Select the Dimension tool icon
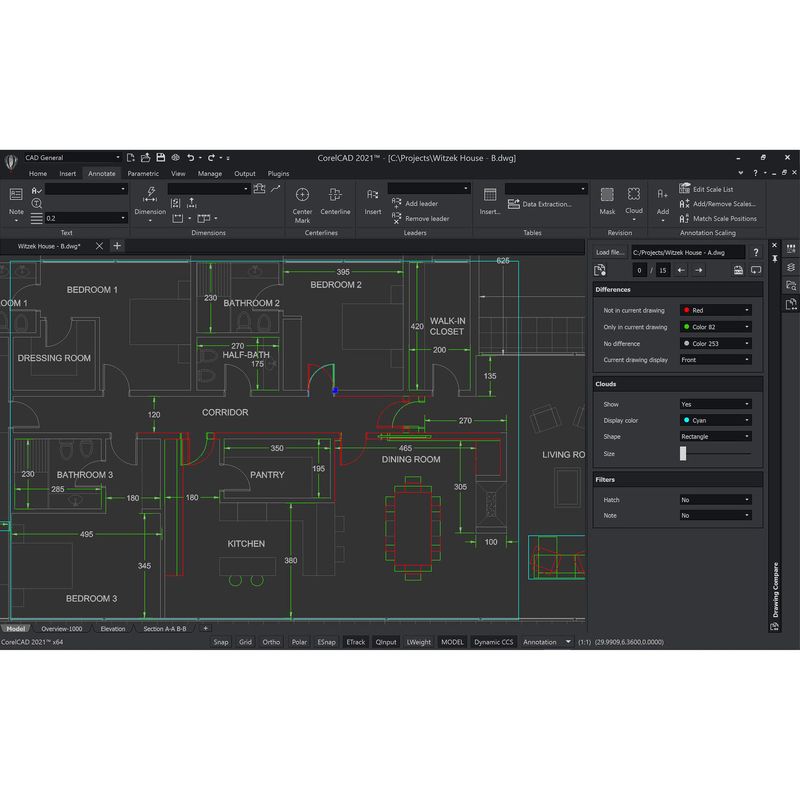Image resolution: width=800 pixels, height=800 pixels. click(x=150, y=194)
